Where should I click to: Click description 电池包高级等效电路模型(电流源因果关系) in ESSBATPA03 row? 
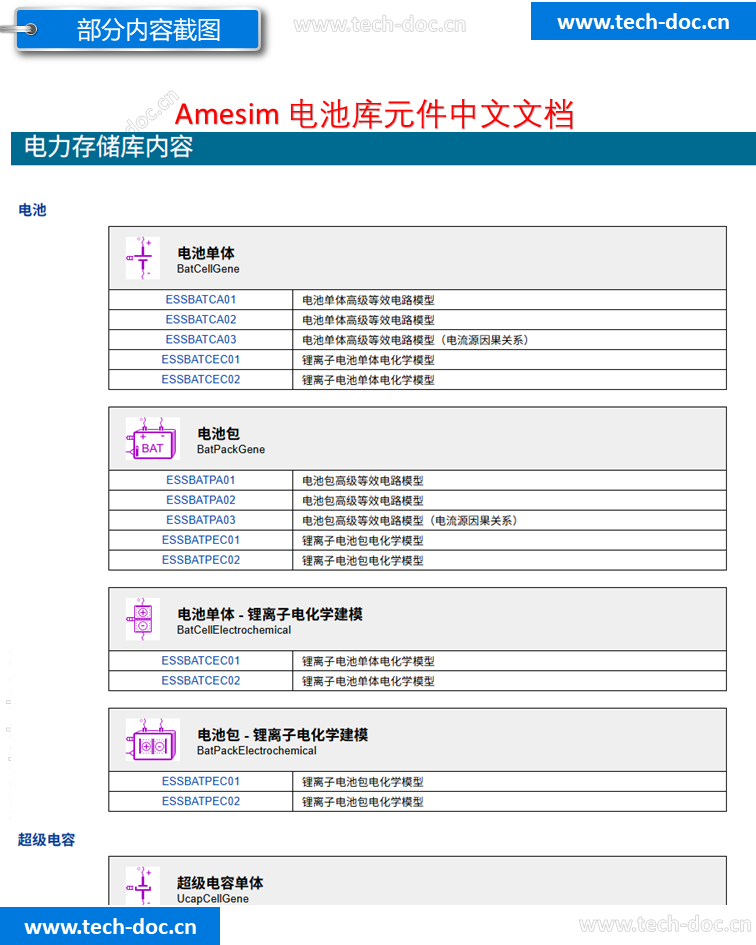[x=410, y=521]
